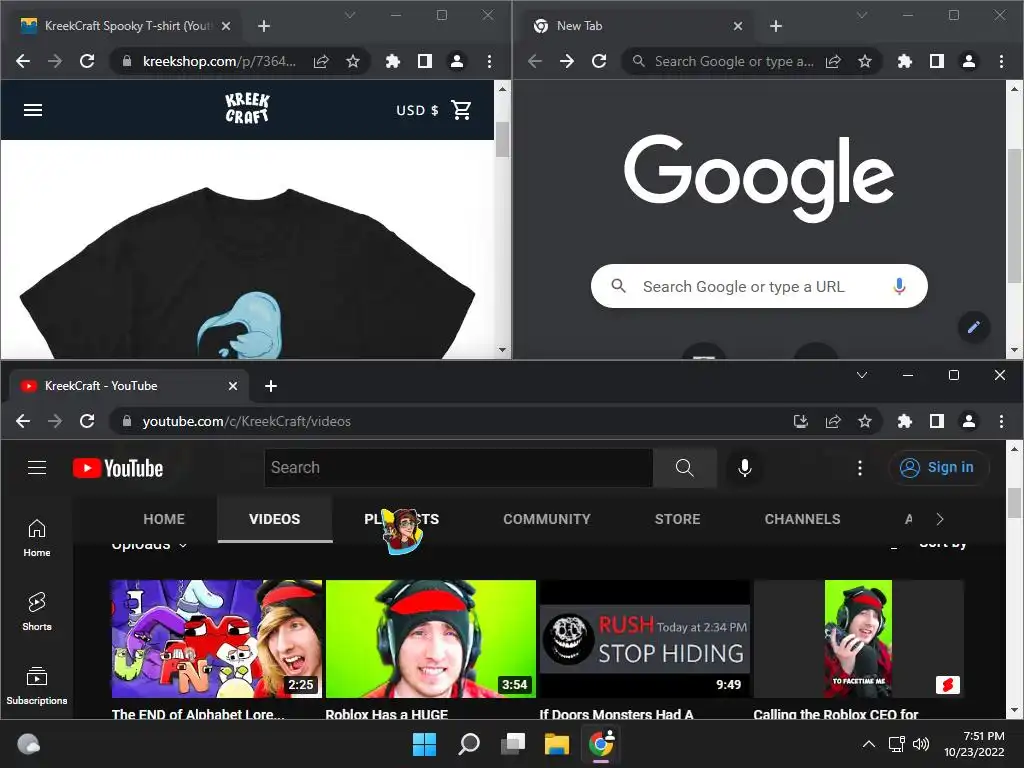Viewport: 1024px width, 768px height.
Task: Toggle side panel in YouTube window
Action: (936, 421)
